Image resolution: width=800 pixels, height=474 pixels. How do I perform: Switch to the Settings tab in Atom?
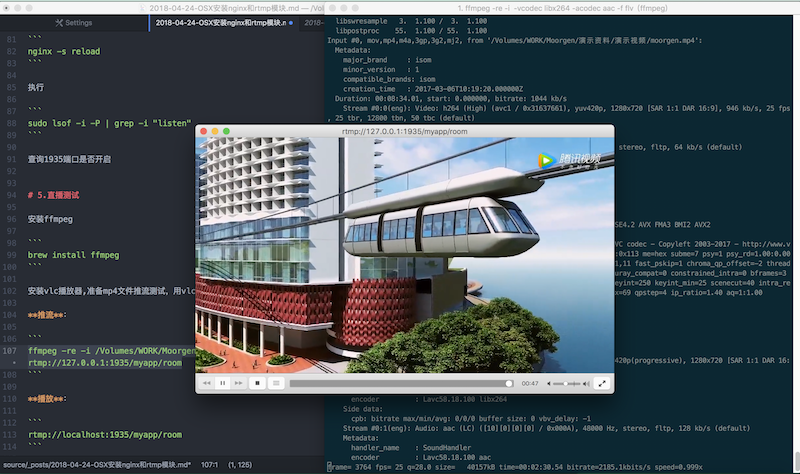point(73,21)
